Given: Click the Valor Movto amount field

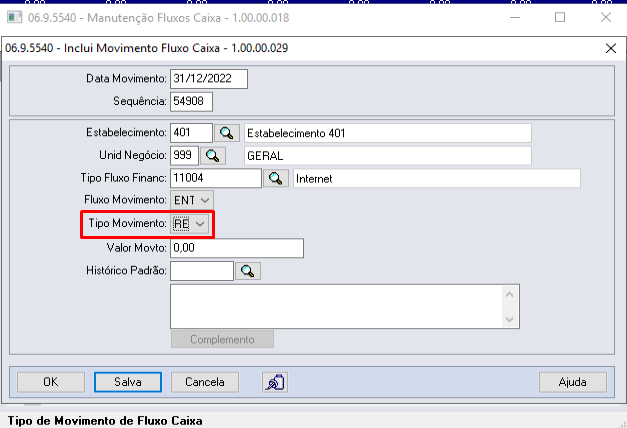Looking at the screenshot, I should (x=237, y=248).
